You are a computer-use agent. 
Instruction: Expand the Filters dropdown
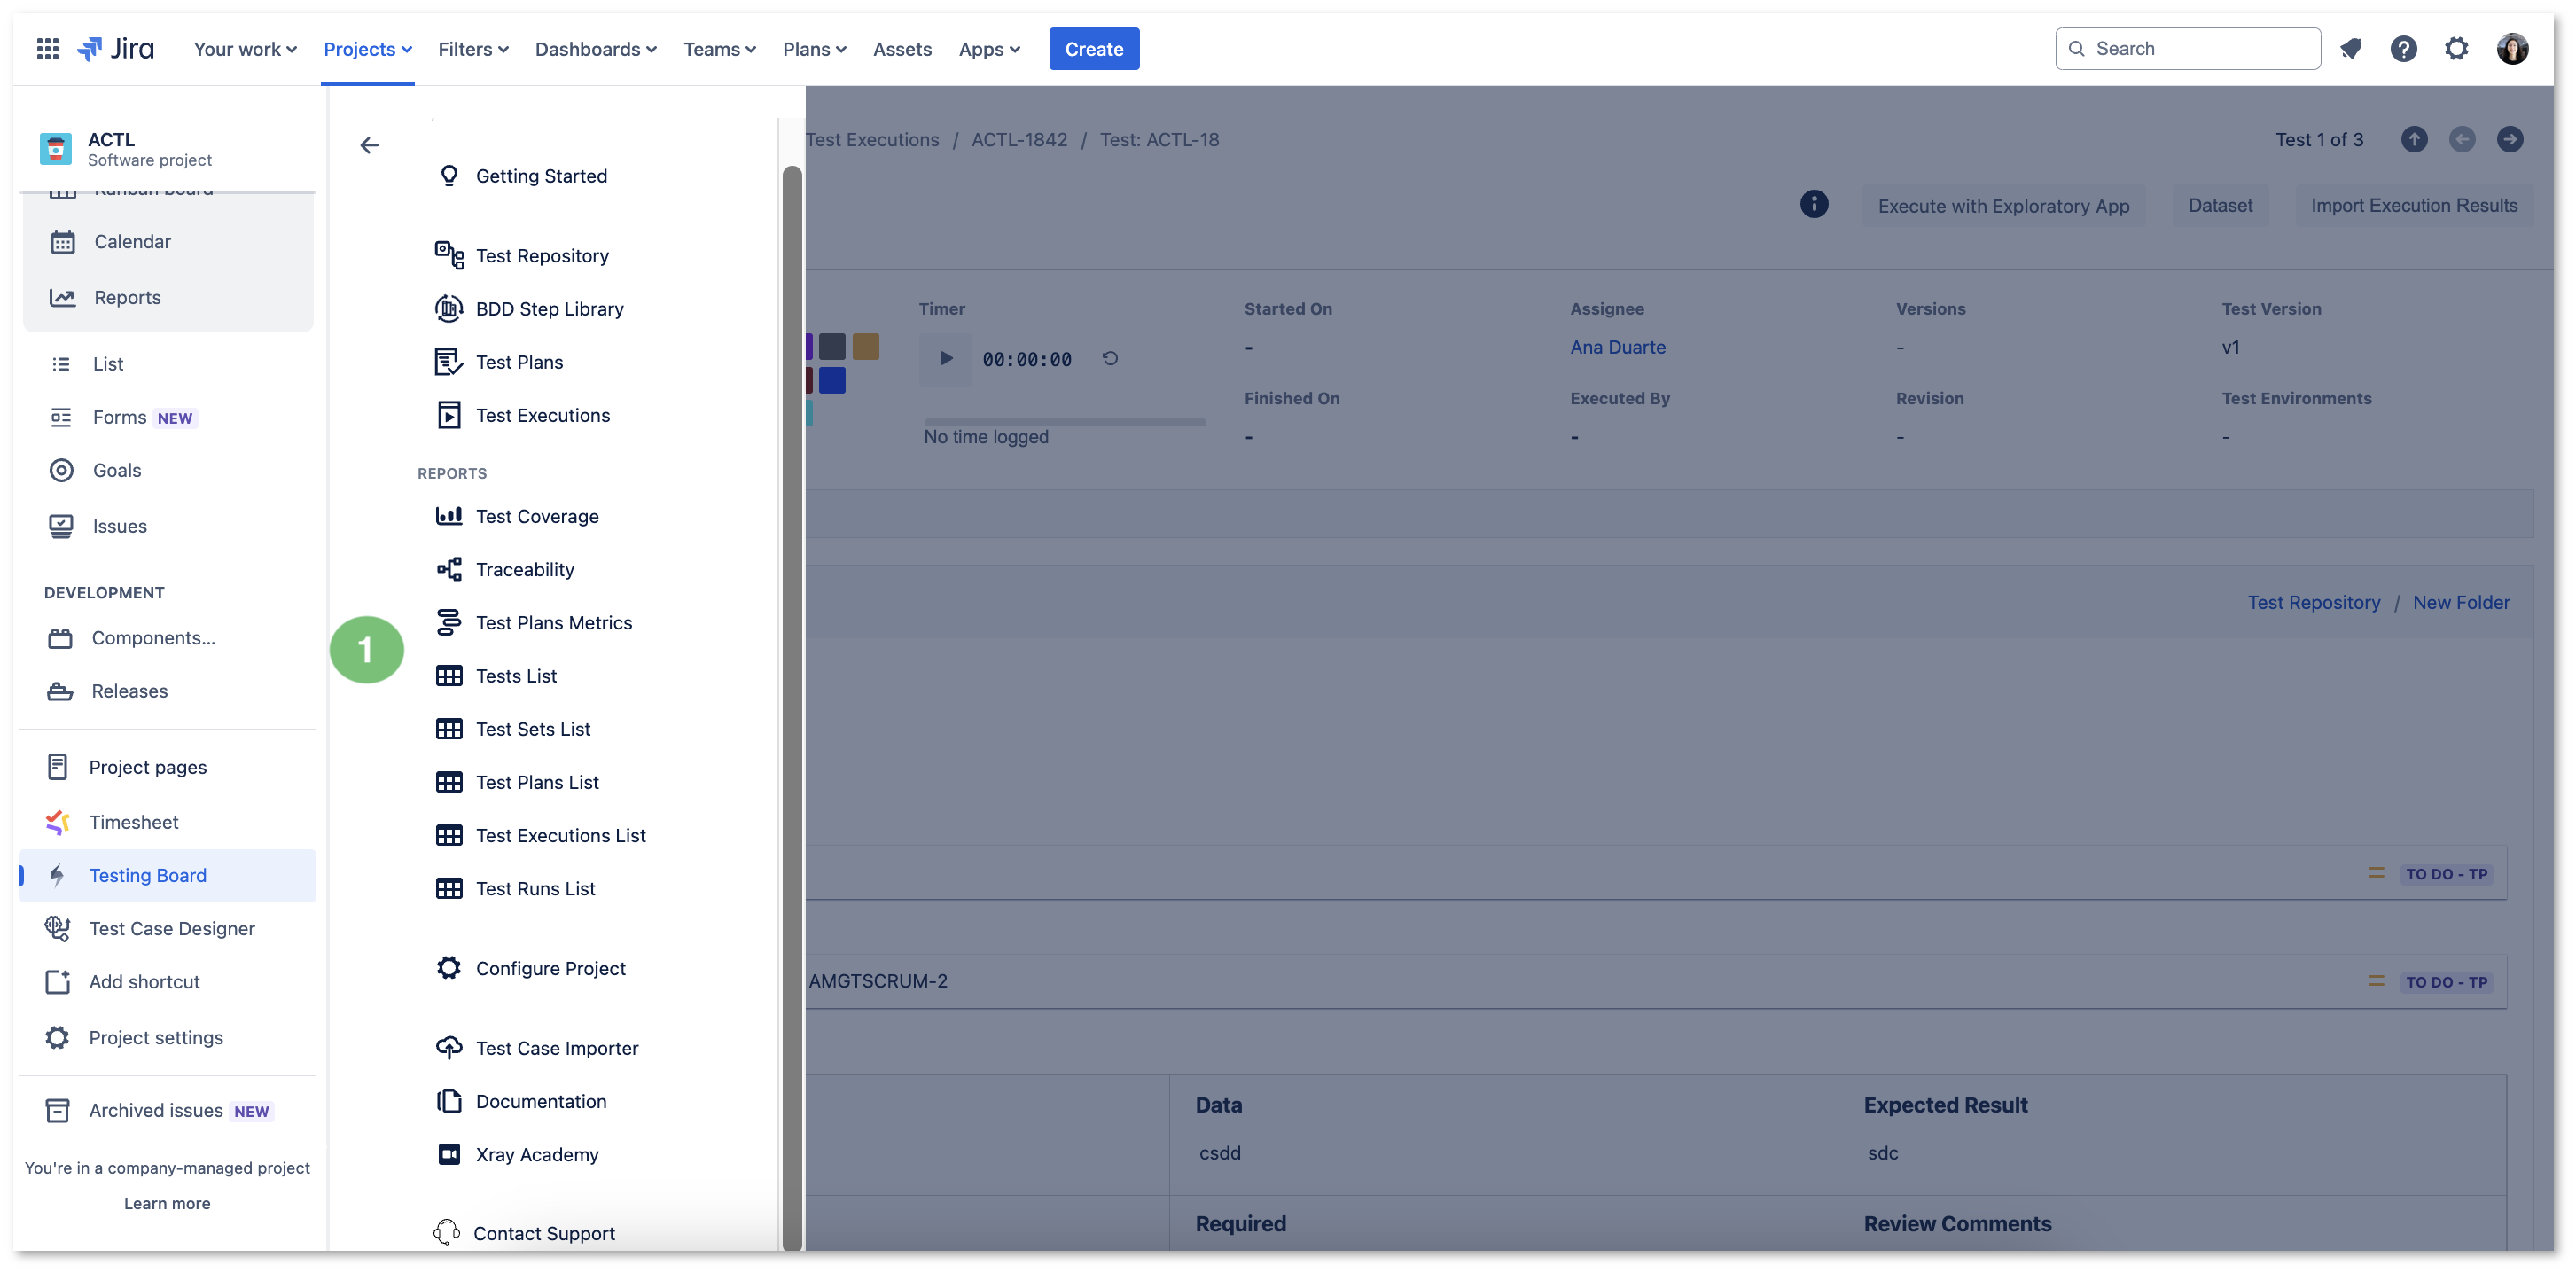click(473, 49)
